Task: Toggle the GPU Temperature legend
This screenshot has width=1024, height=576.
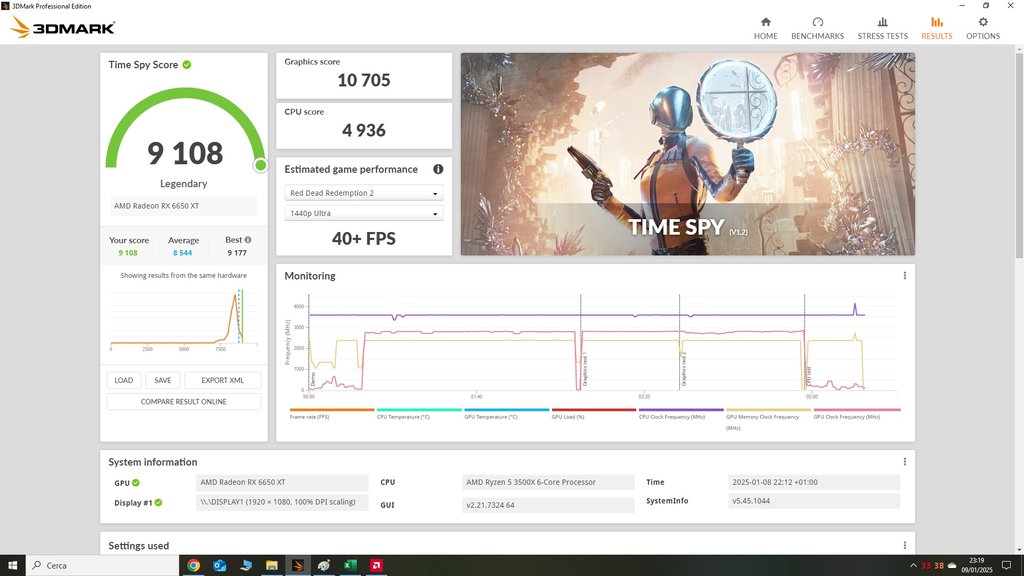Action: (x=506, y=413)
